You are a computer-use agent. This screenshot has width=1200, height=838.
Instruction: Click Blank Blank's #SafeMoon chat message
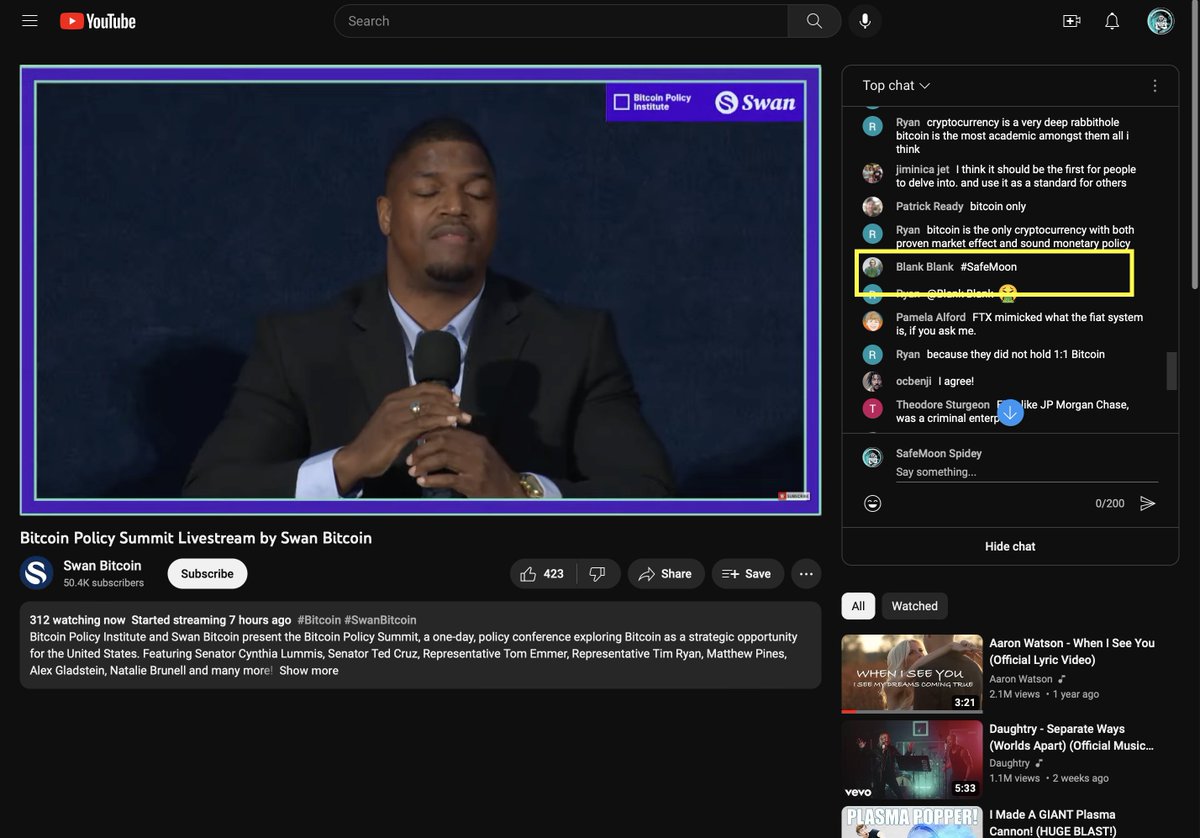coord(988,267)
